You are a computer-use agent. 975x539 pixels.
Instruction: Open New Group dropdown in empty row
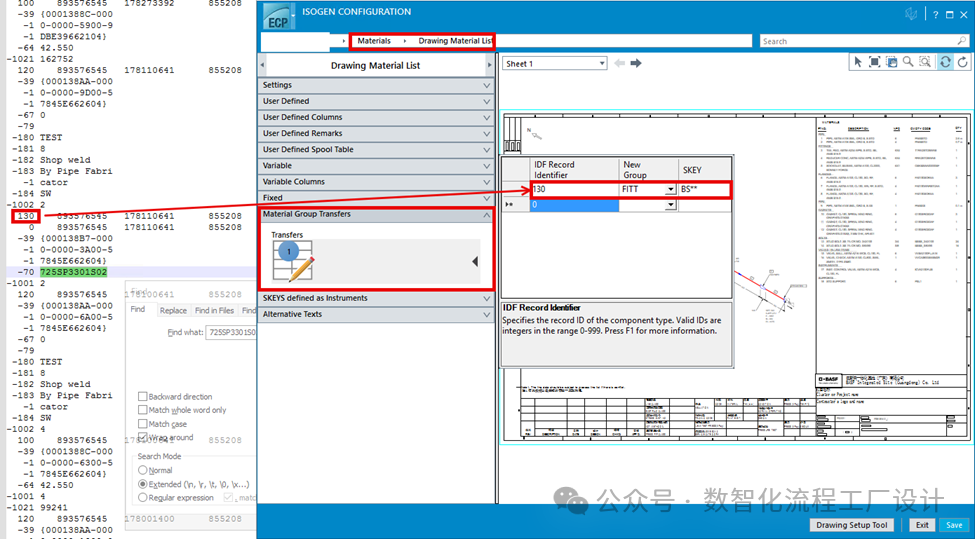[670, 205]
